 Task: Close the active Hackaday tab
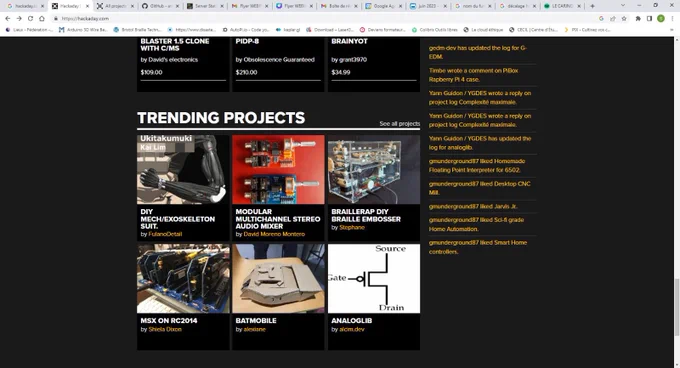coord(87,6)
